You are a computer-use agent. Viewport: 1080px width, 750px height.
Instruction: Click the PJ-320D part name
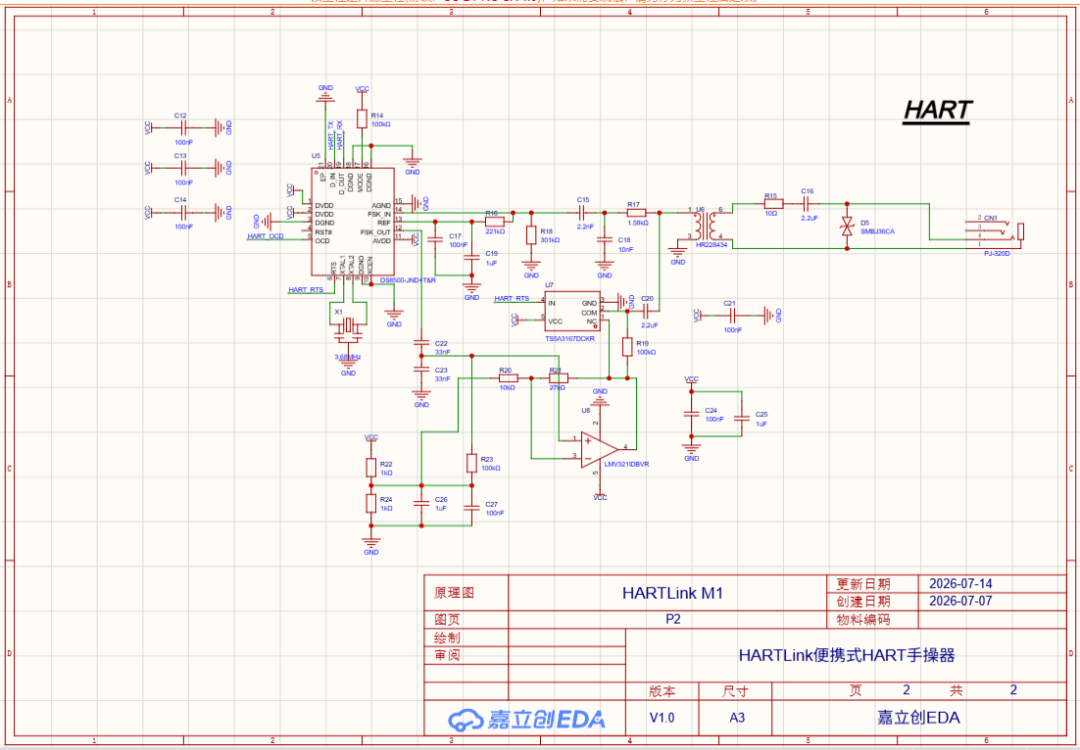coord(997,254)
